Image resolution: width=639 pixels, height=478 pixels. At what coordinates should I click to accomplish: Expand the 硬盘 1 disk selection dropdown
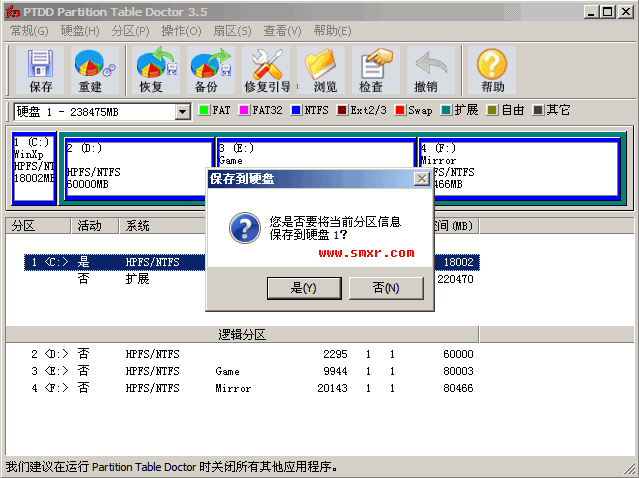pyautogui.click(x=182, y=111)
